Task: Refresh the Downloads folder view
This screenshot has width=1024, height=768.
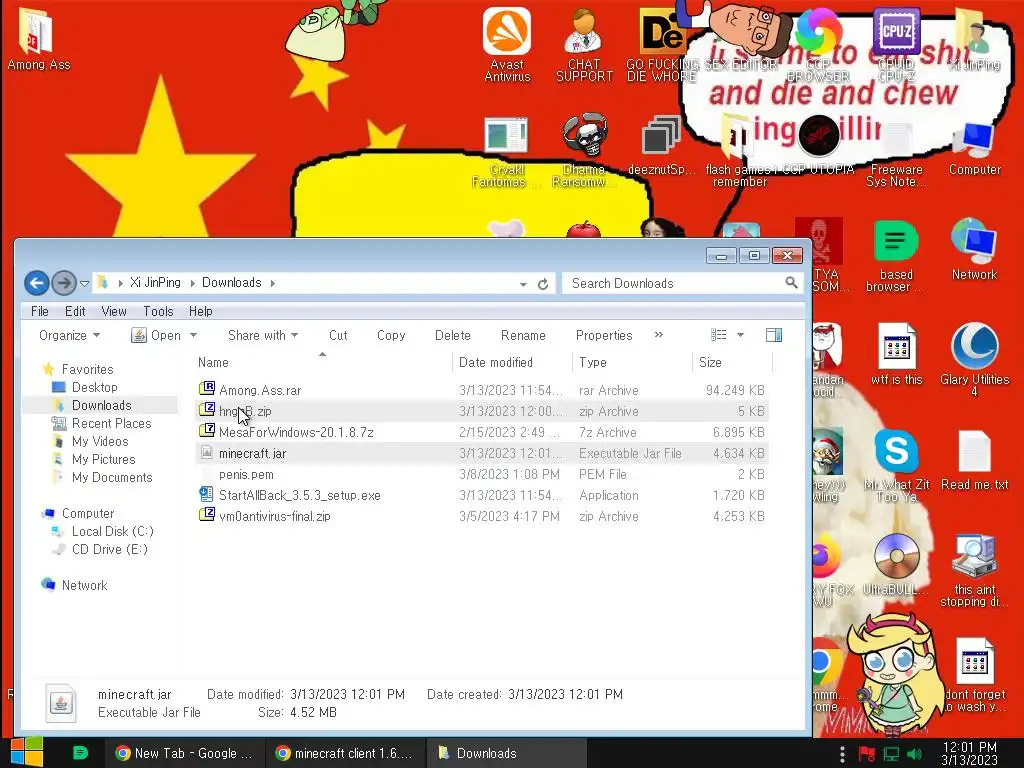Action: 543,283
